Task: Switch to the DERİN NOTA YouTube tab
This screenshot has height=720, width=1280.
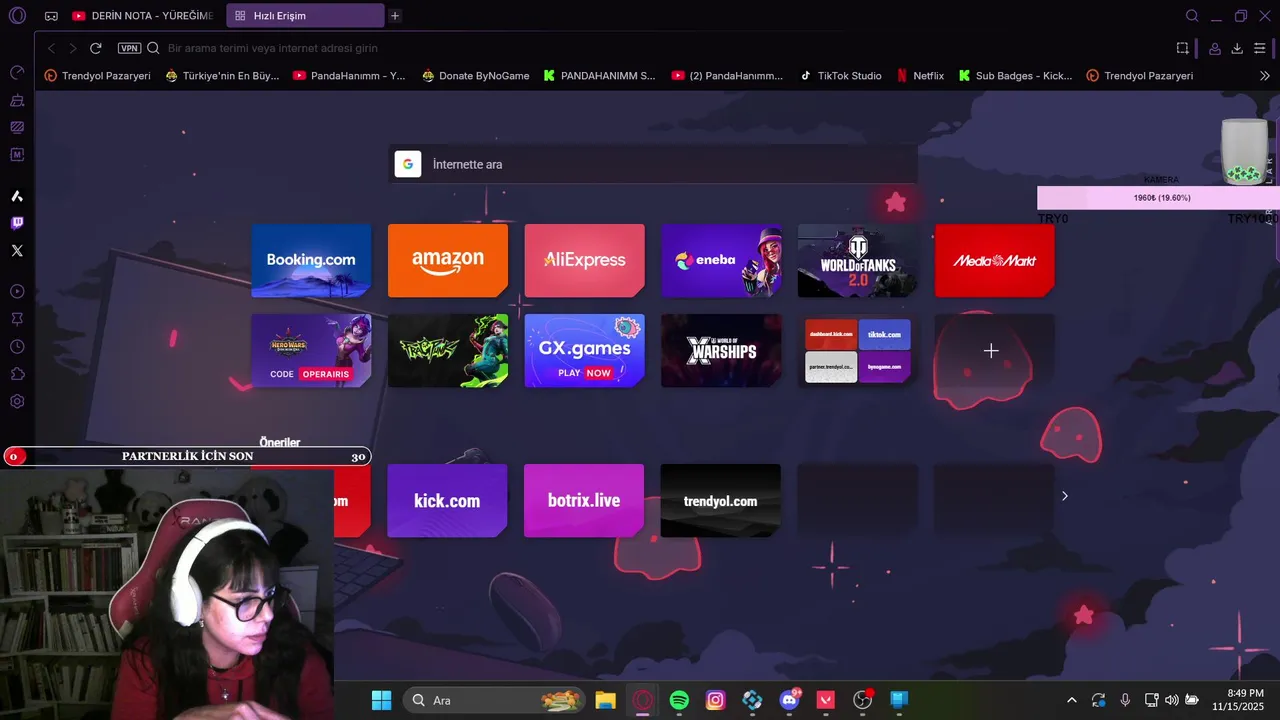Action: tap(143, 16)
